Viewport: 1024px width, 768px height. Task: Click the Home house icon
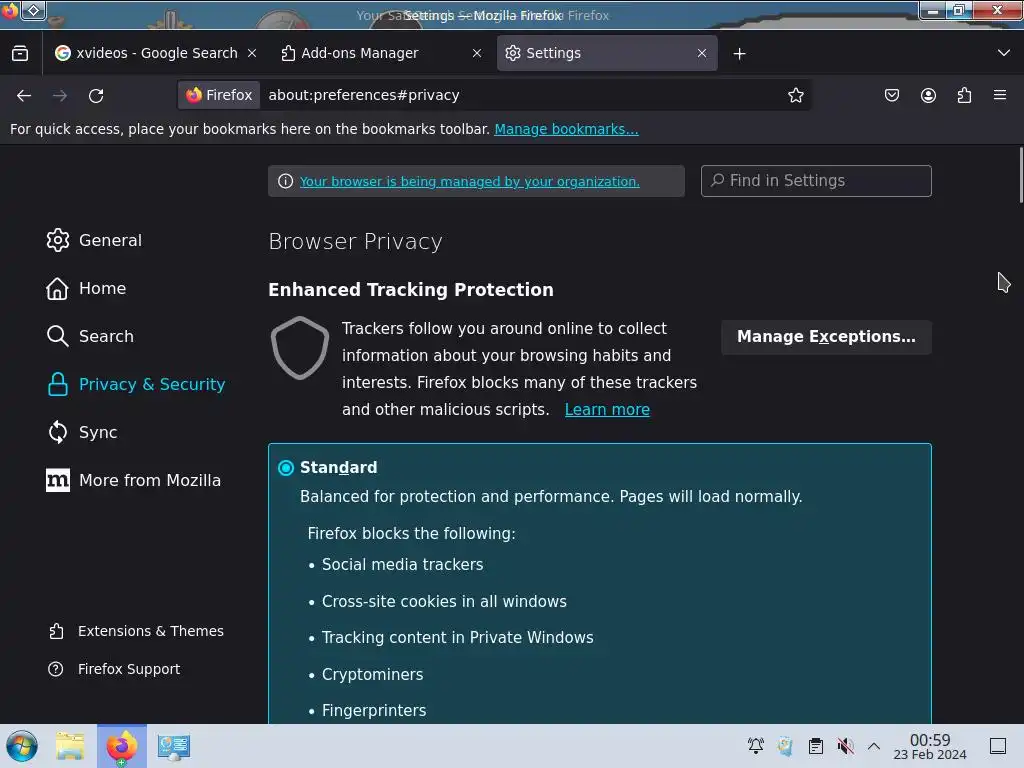(x=57, y=289)
